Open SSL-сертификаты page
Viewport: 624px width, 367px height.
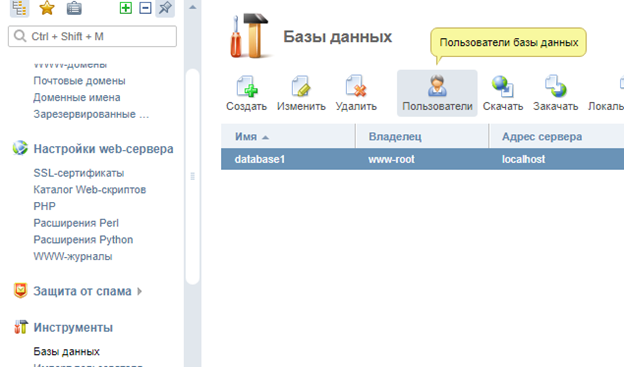(78, 173)
